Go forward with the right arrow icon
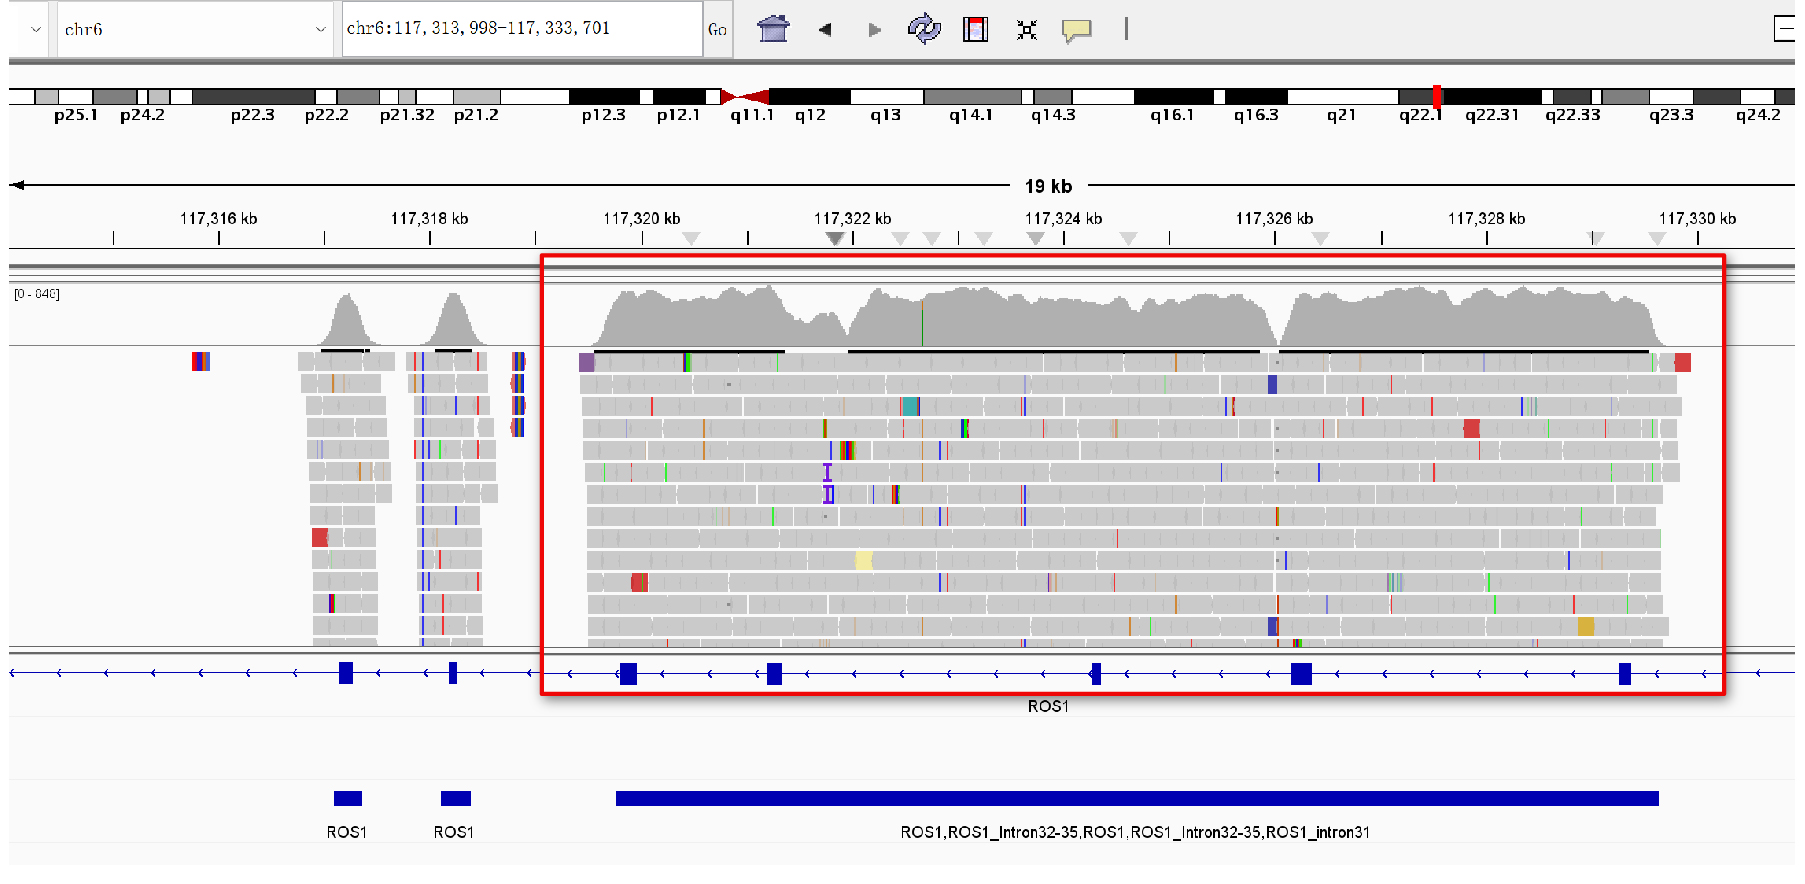Image resolution: width=1805 pixels, height=884 pixels. (875, 29)
